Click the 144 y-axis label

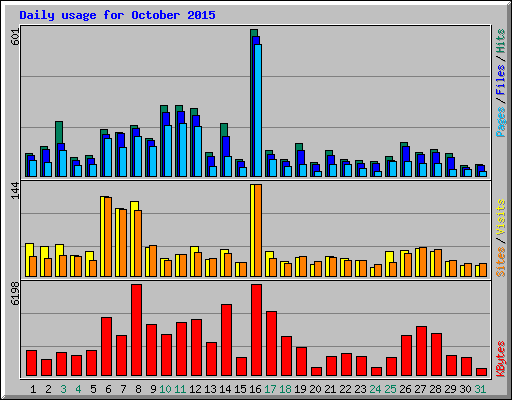pos(16,191)
